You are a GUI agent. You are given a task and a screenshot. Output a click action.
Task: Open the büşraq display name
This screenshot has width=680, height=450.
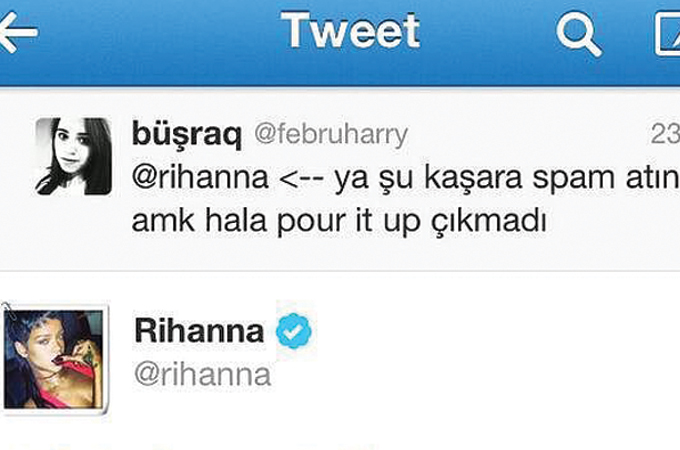coord(186,134)
